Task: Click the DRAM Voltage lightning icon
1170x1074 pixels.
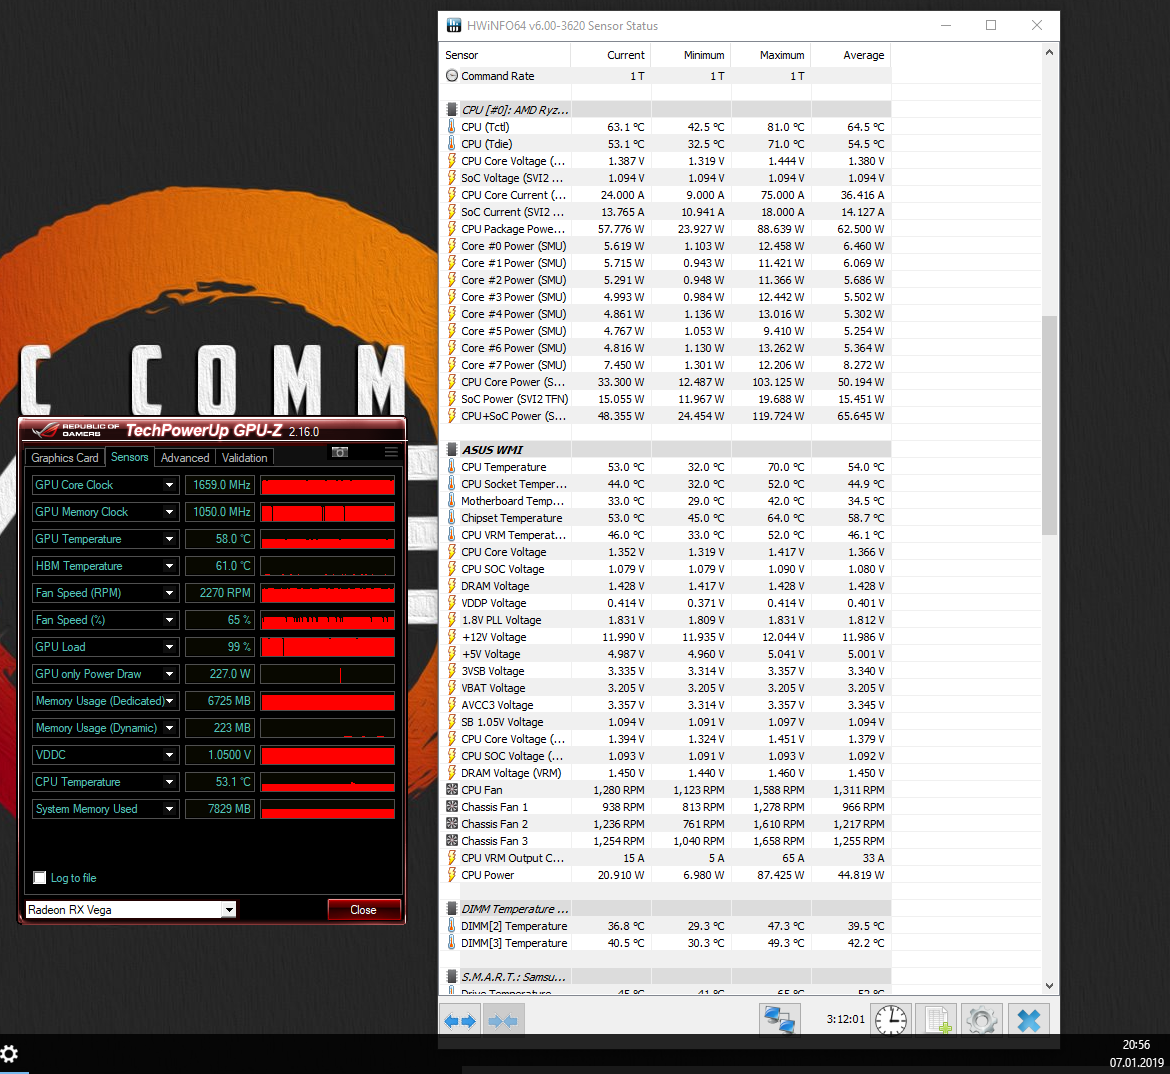Action: [451, 586]
